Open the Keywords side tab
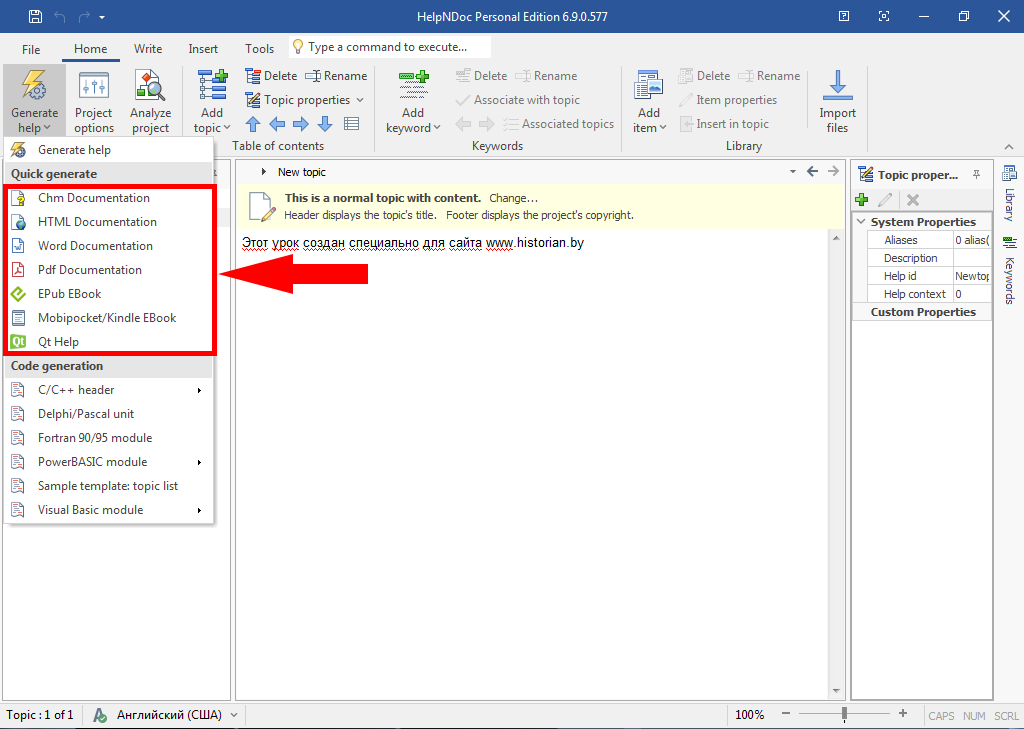 (x=1010, y=270)
